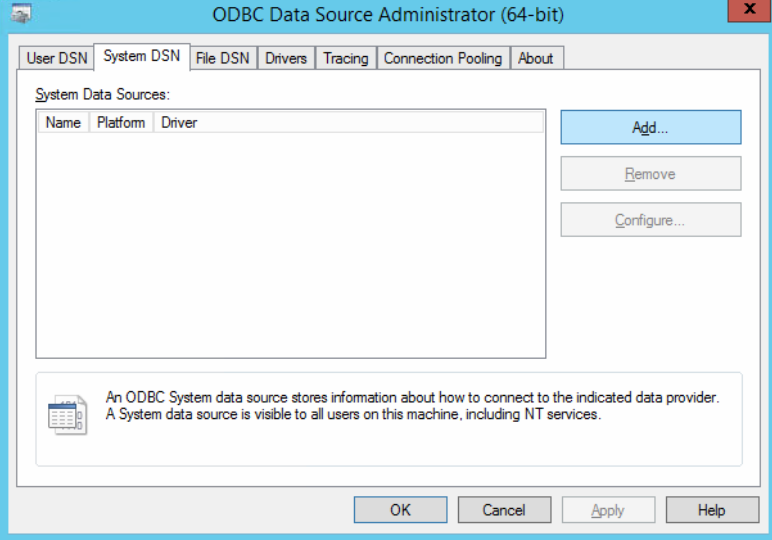Dismiss dialog with Cancel button

(x=504, y=509)
